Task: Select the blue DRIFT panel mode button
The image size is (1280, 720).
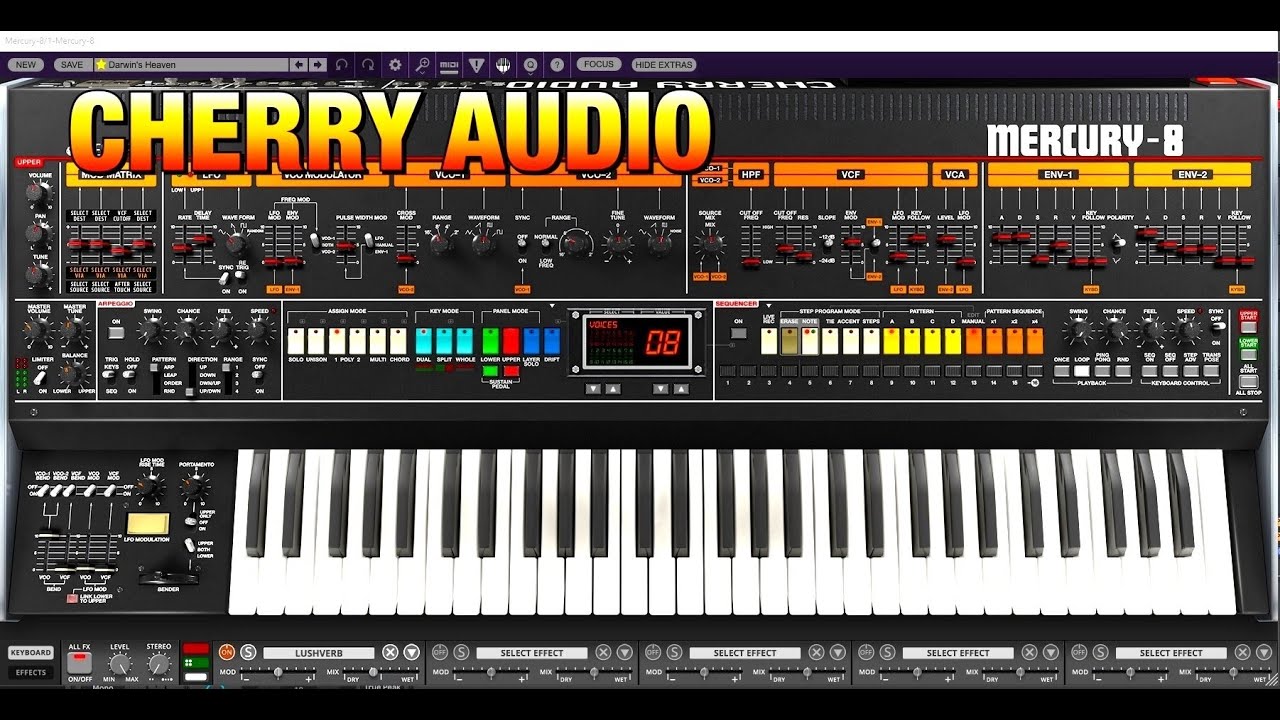Action: [552, 340]
